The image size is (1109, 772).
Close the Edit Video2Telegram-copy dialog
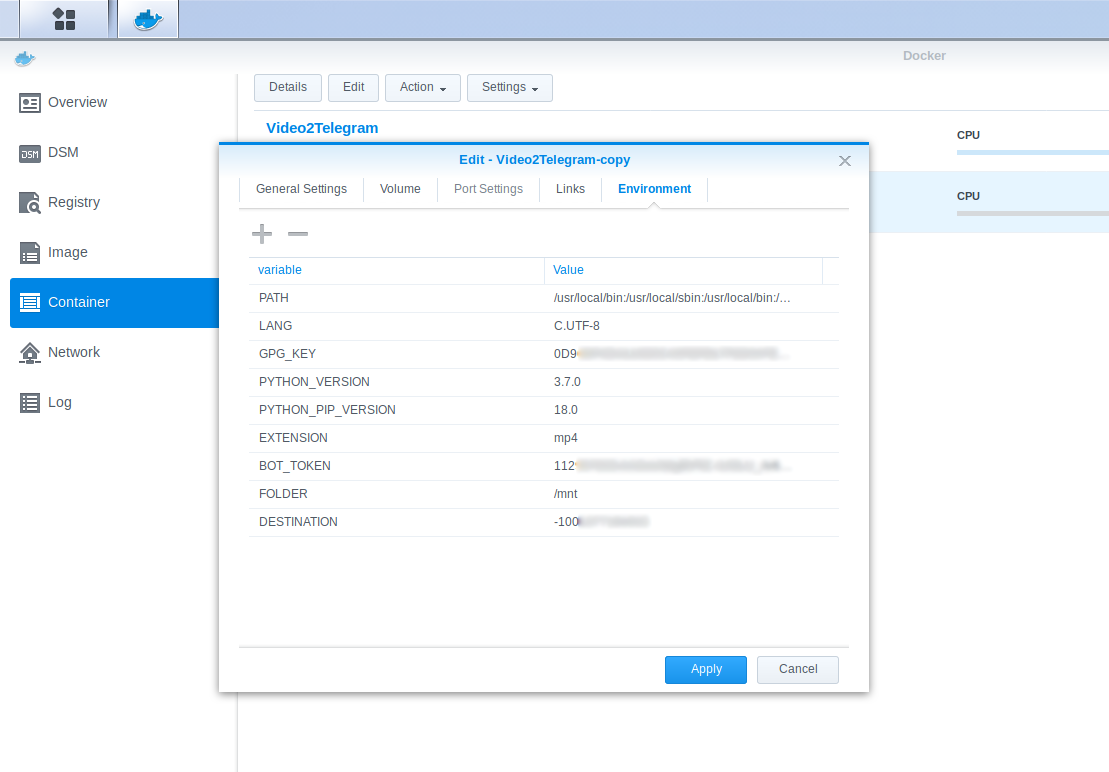[844, 161]
